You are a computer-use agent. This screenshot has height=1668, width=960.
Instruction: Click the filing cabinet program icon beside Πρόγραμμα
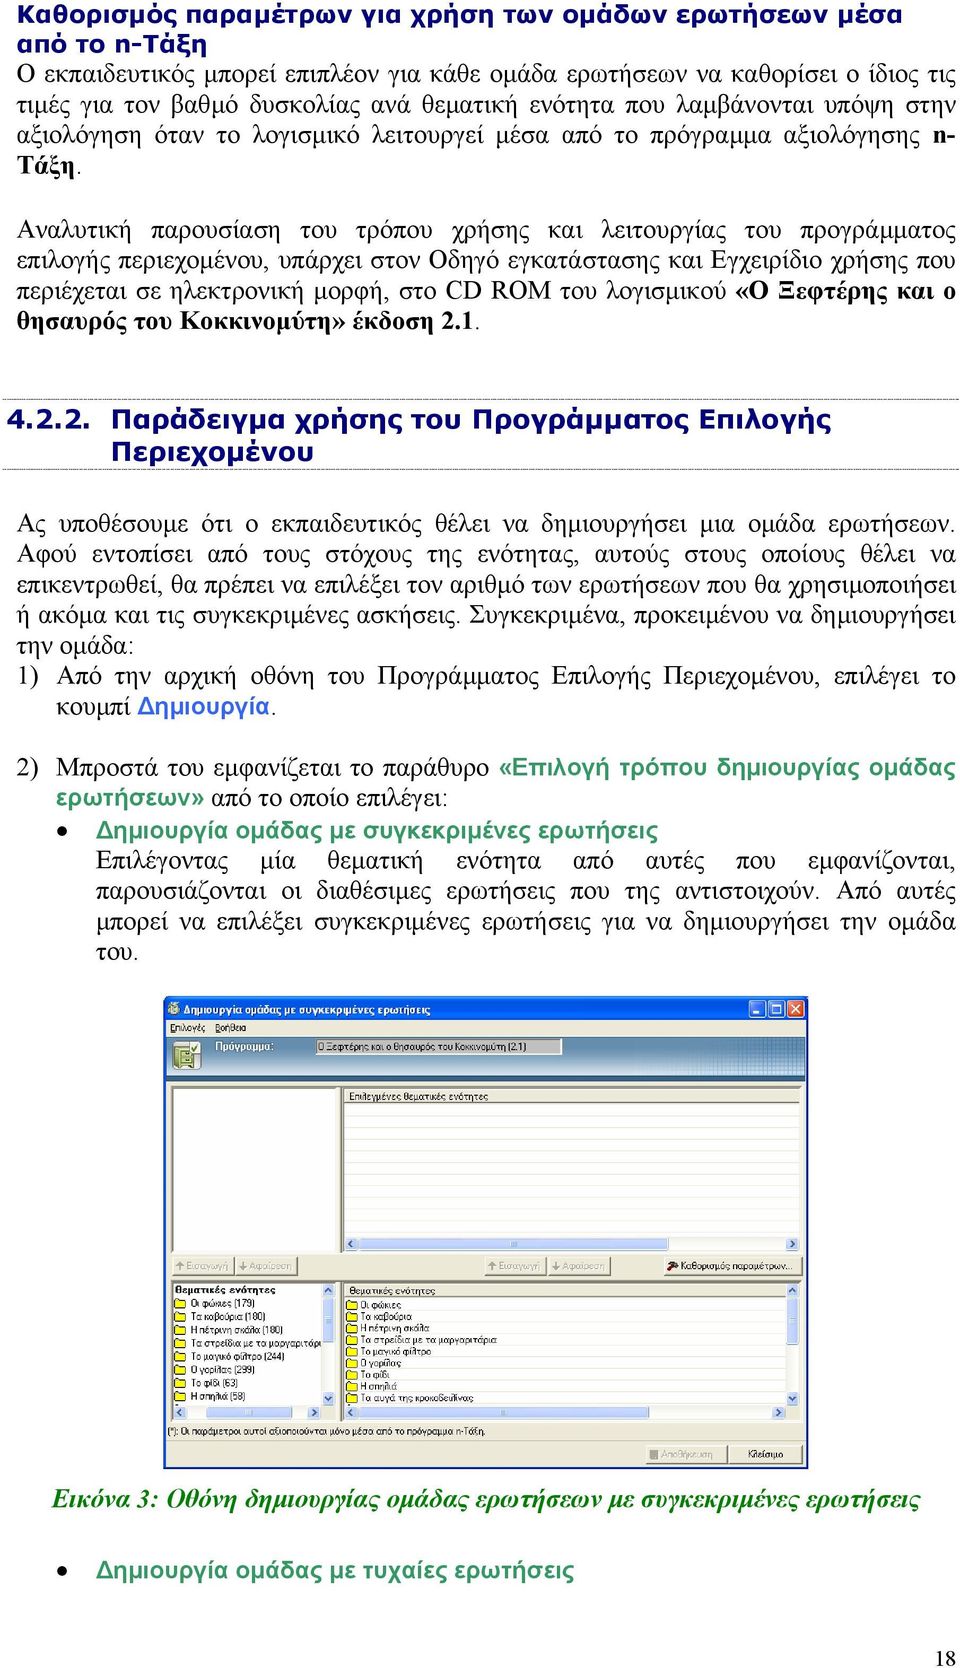pyautogui.click(x=186, y=1055)
